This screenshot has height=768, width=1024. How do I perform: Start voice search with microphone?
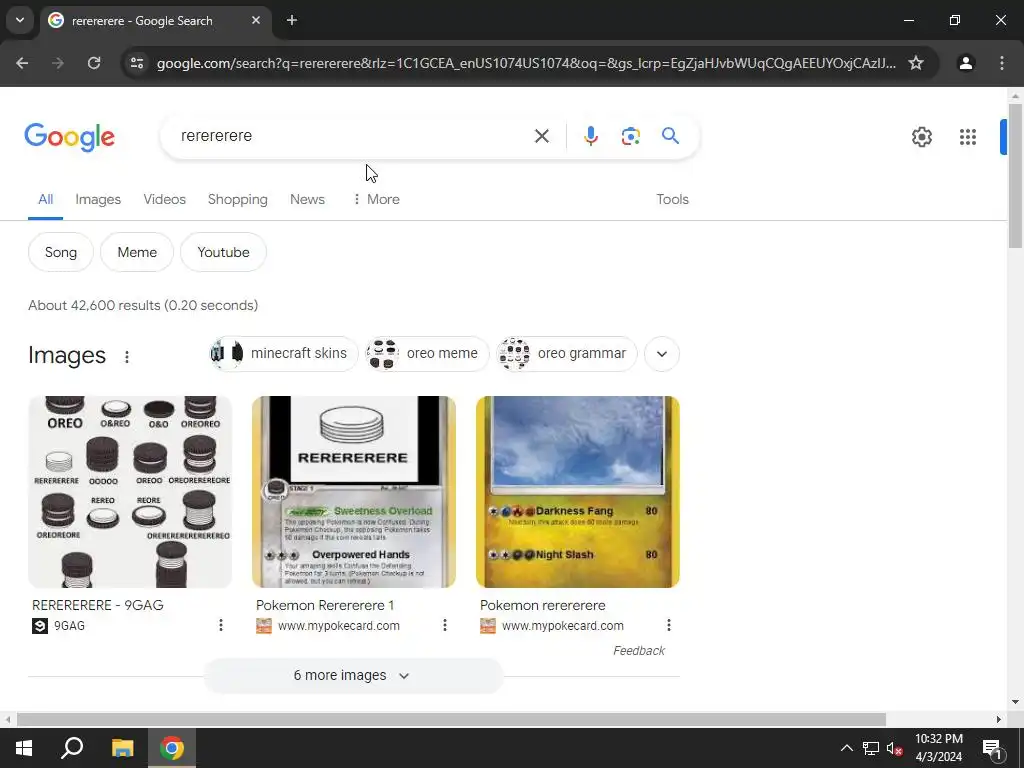coord(590,136)
